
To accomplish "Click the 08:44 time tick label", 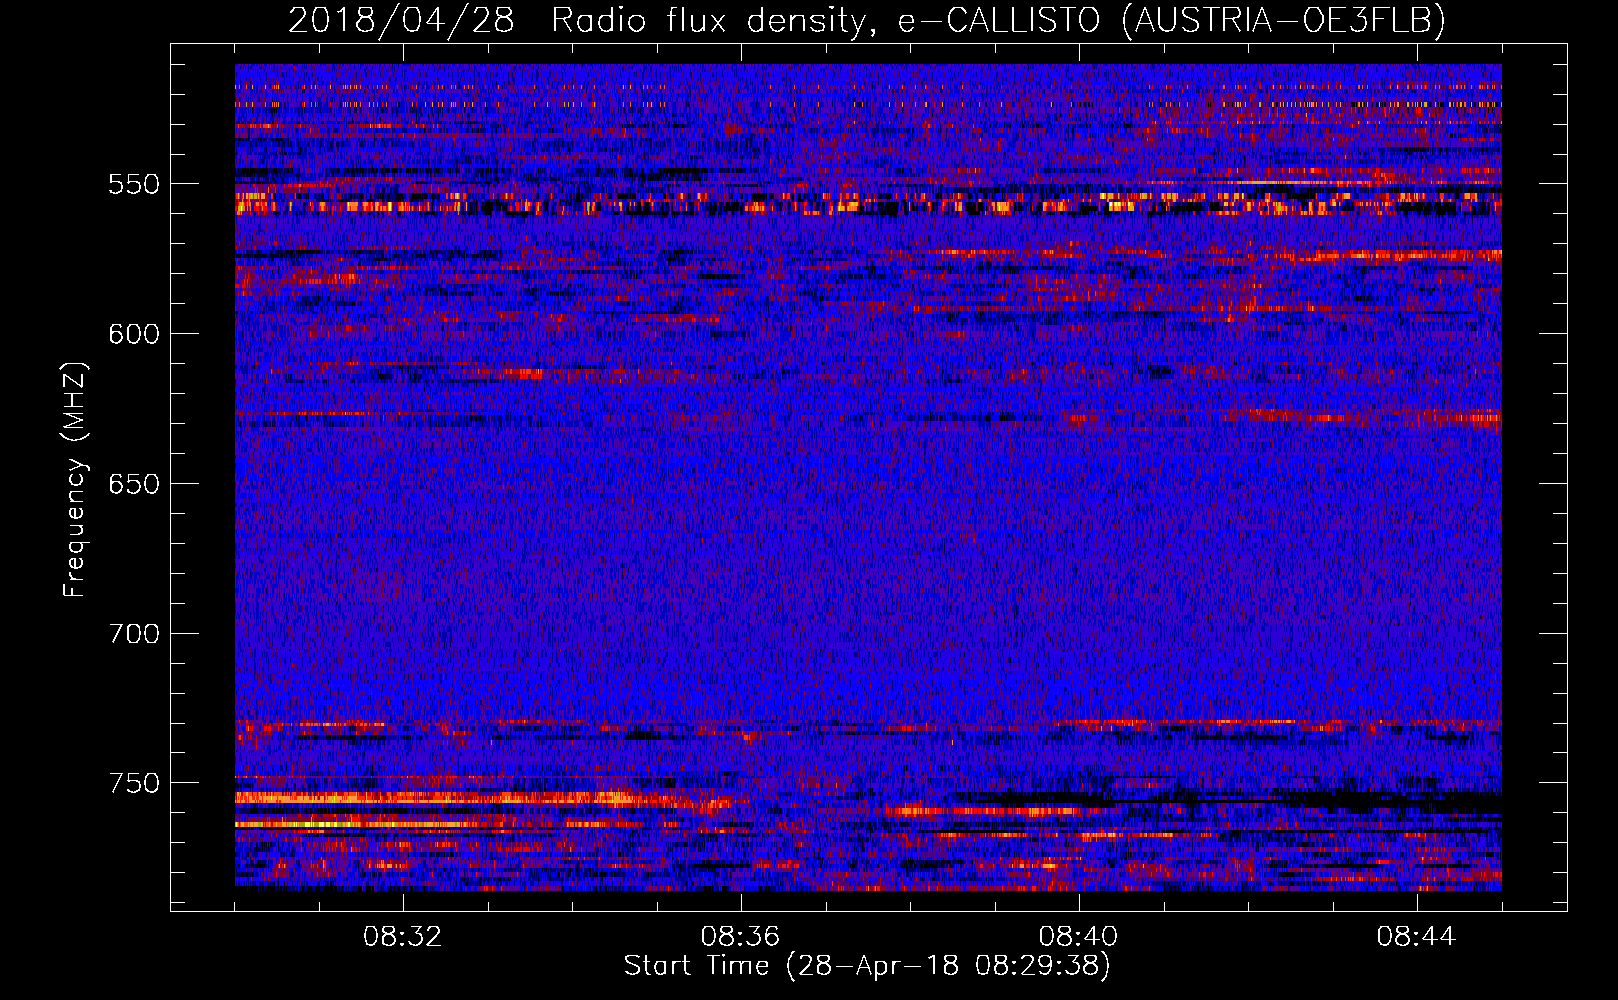I will [x=1417, y=937].
